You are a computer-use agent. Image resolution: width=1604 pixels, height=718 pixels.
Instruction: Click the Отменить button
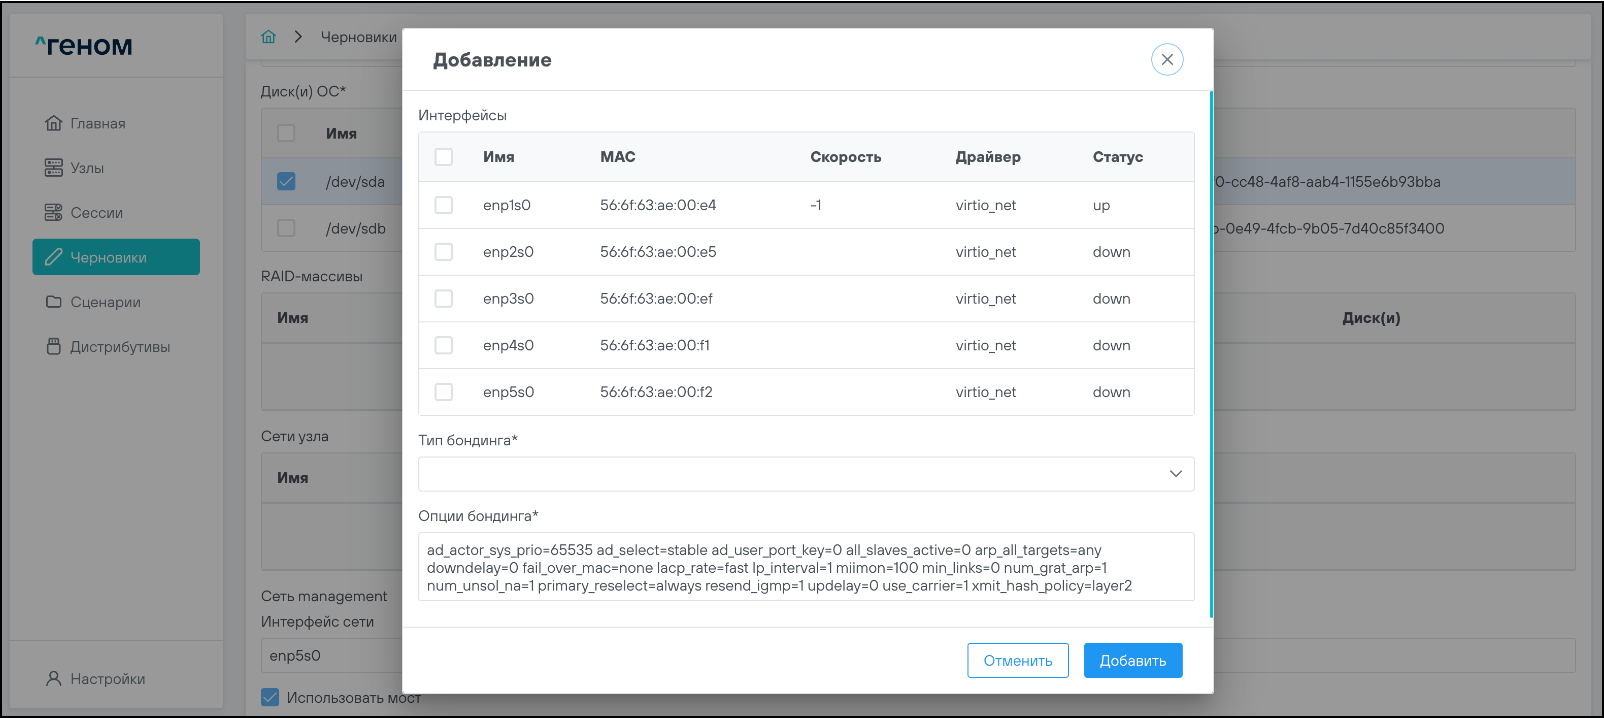pos(1017,661)
